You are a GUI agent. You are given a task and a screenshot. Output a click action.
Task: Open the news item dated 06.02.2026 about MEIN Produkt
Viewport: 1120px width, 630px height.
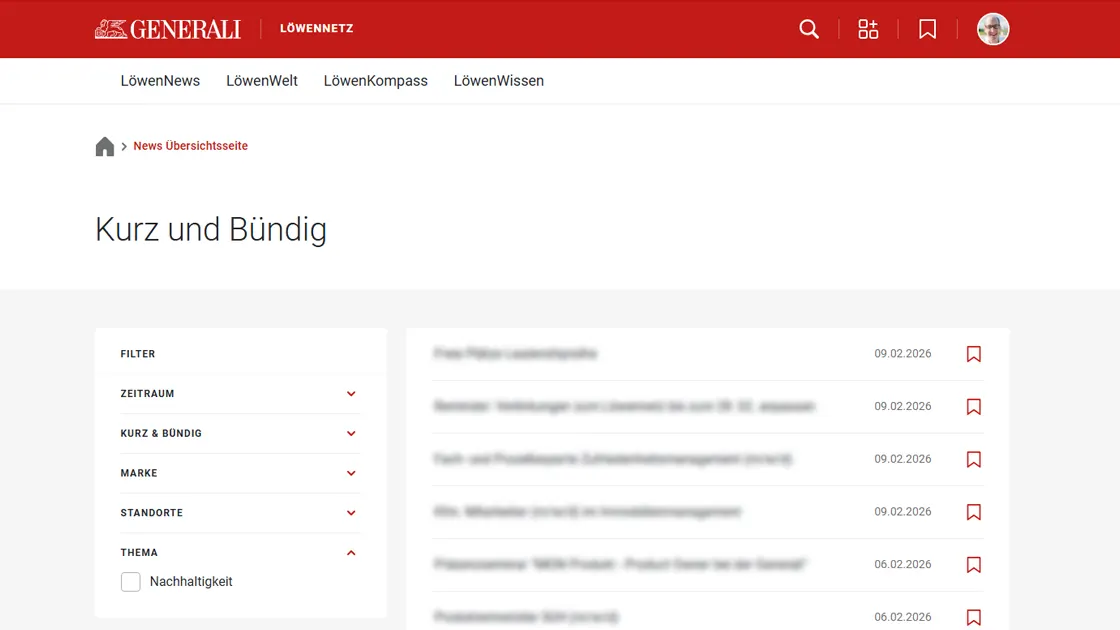(x=620, y=564)
